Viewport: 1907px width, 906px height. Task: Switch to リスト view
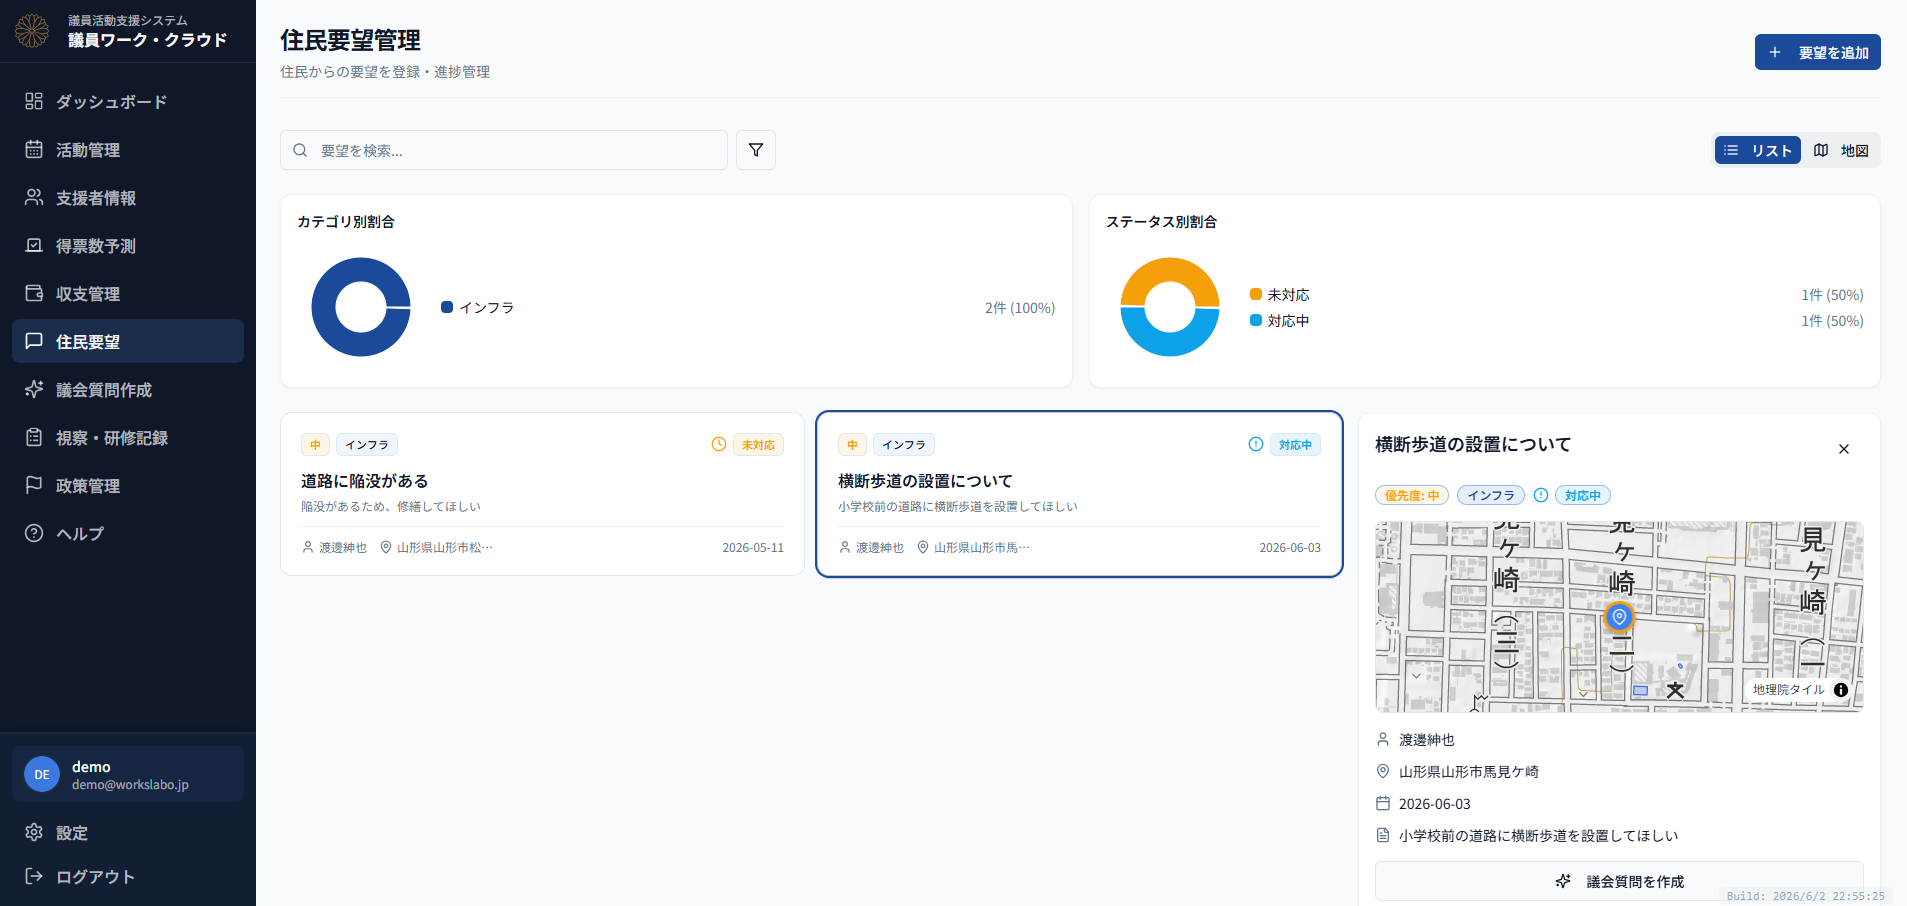[1758, 150]
